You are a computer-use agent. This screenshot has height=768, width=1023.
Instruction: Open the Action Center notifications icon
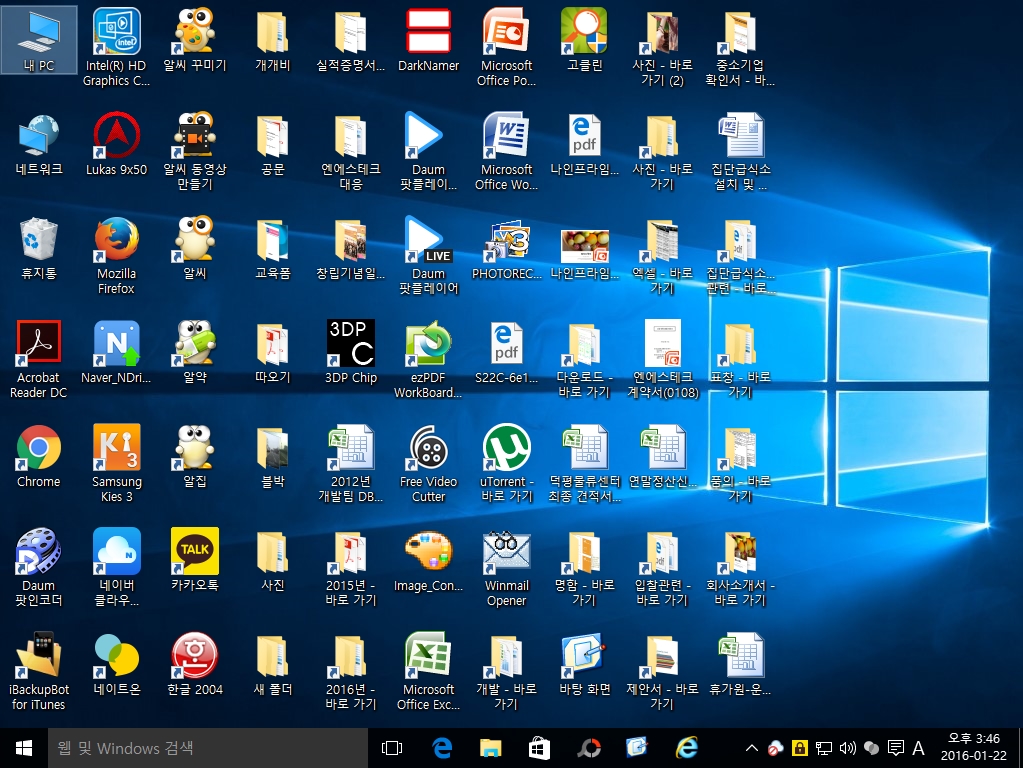click(x=896, y=748)
